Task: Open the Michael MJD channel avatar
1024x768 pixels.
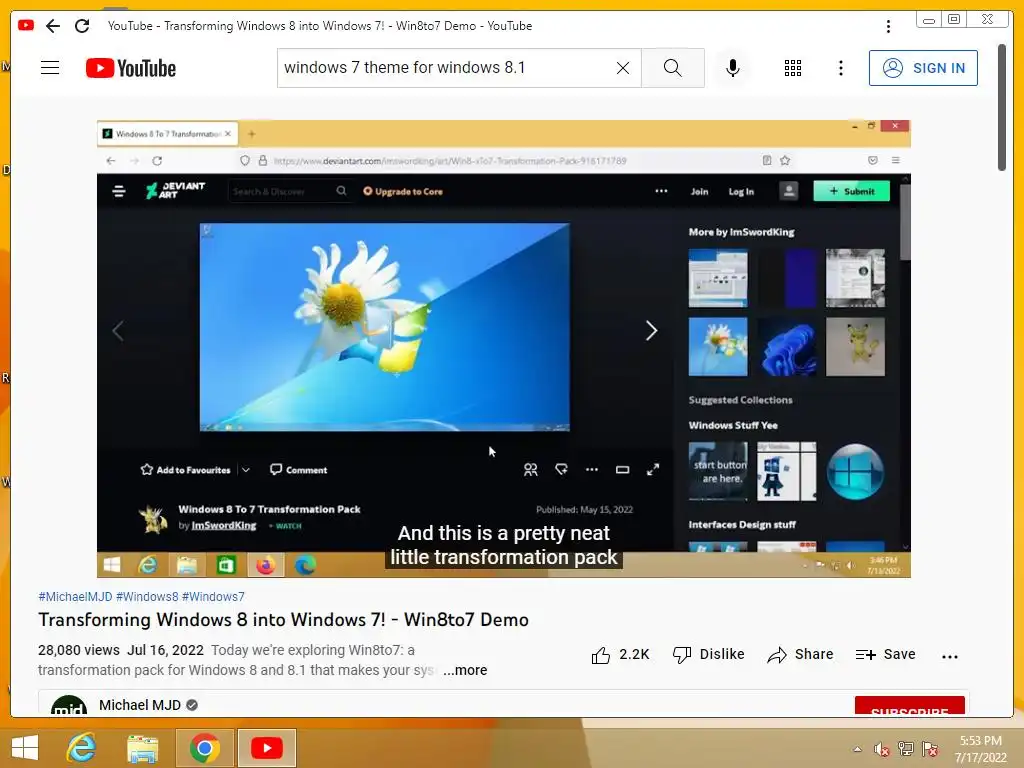Action: coord(69,705)
